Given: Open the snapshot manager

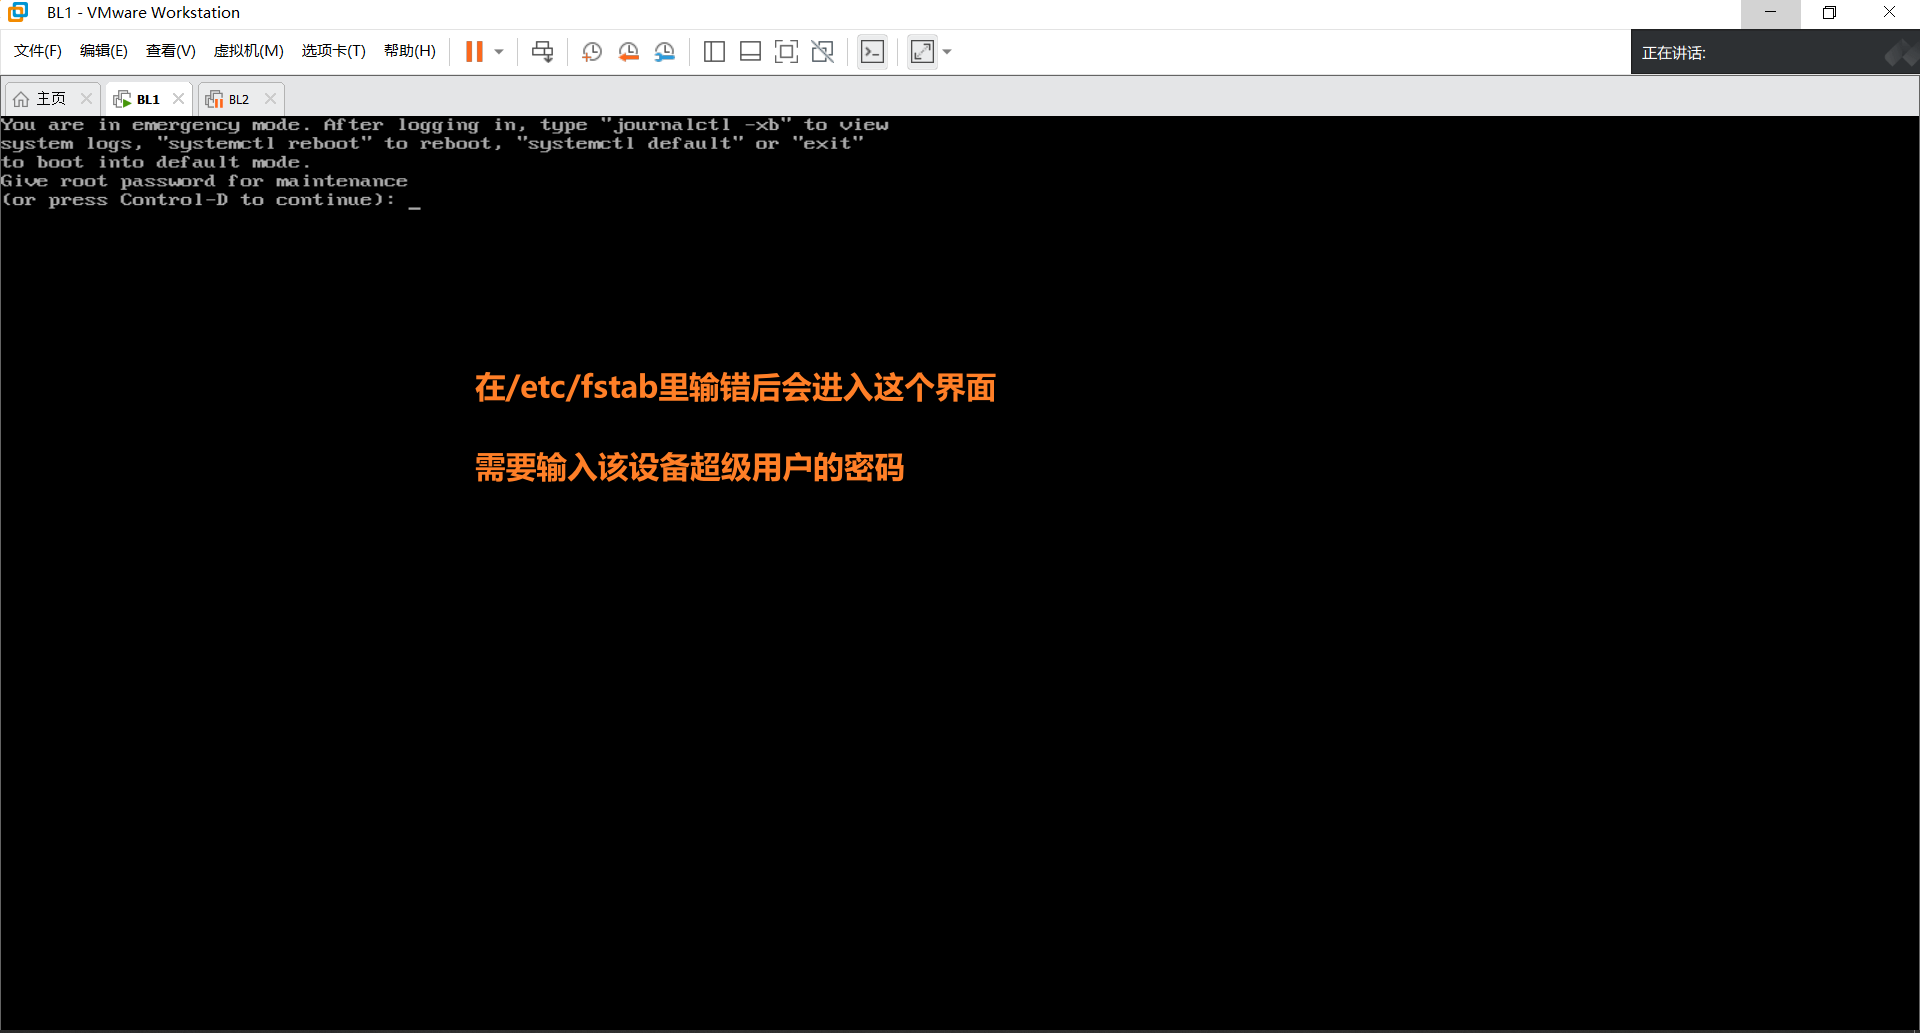Looking at the screenshot, I should (x=665, y=51).
